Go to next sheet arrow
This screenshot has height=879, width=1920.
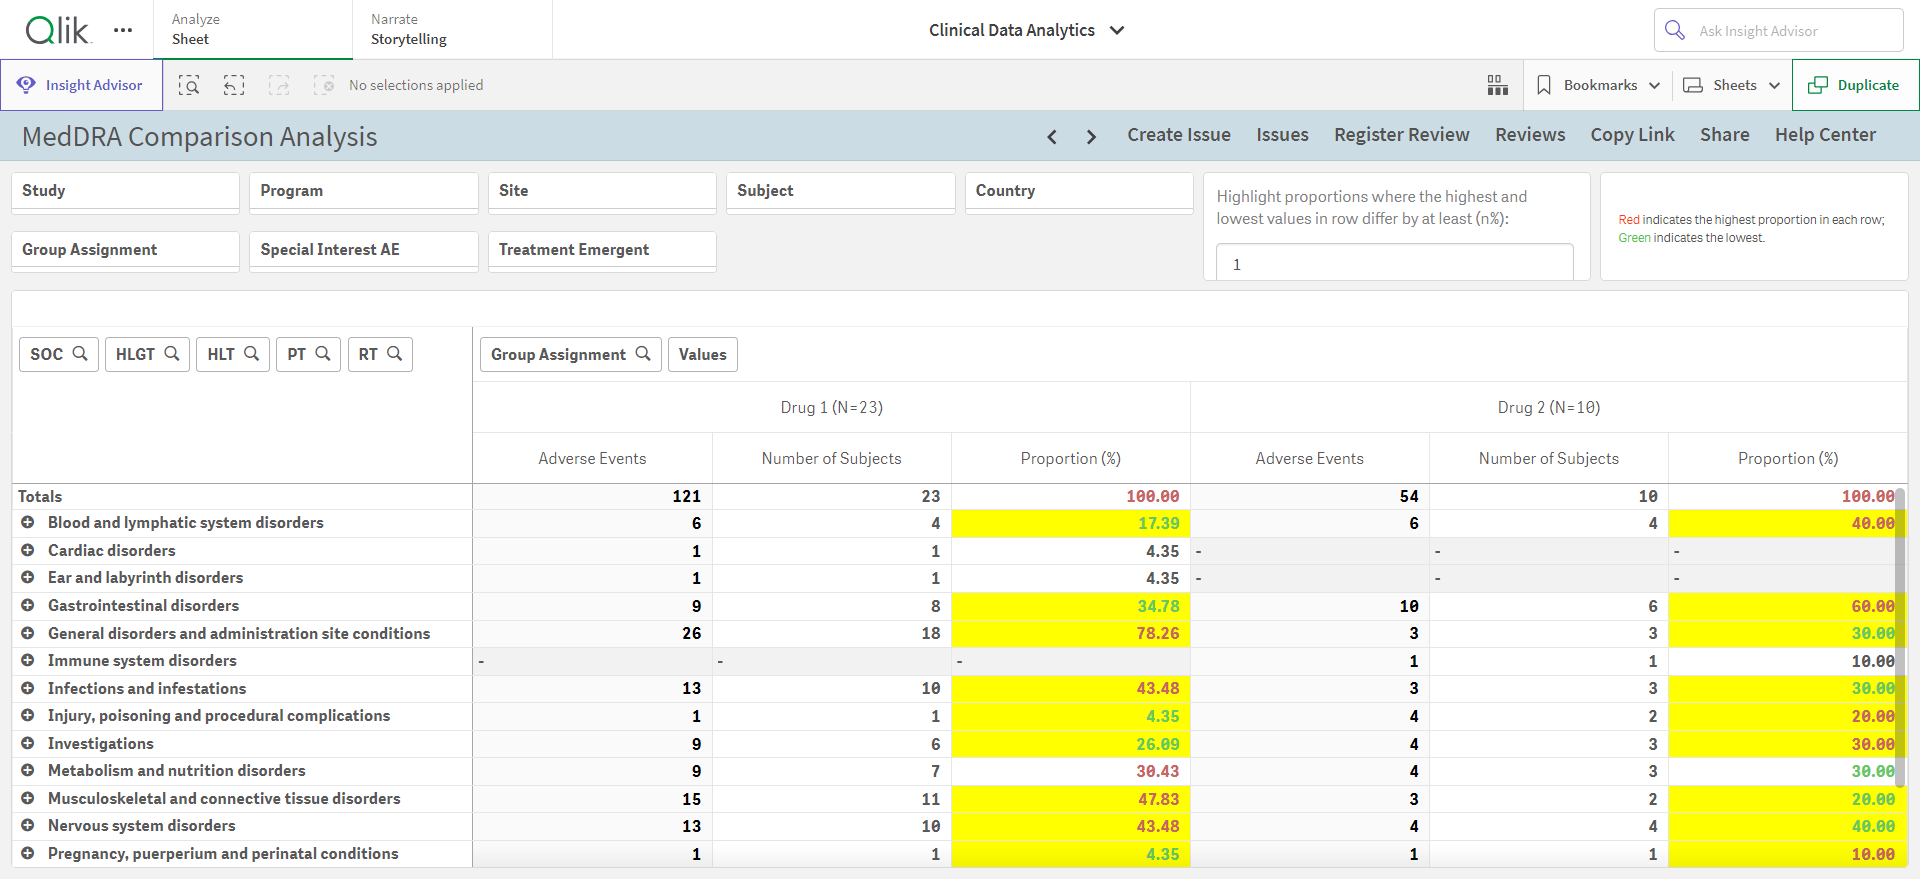pos(1091,136)
